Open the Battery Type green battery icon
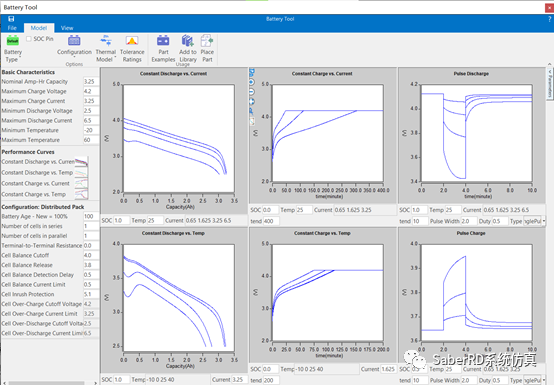The width and height of the screenshot is (554, 385). coord(13,41)
